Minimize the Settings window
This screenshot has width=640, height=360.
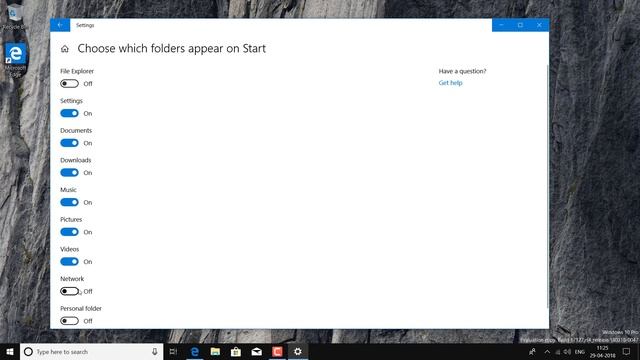click(x=501, y=25)
